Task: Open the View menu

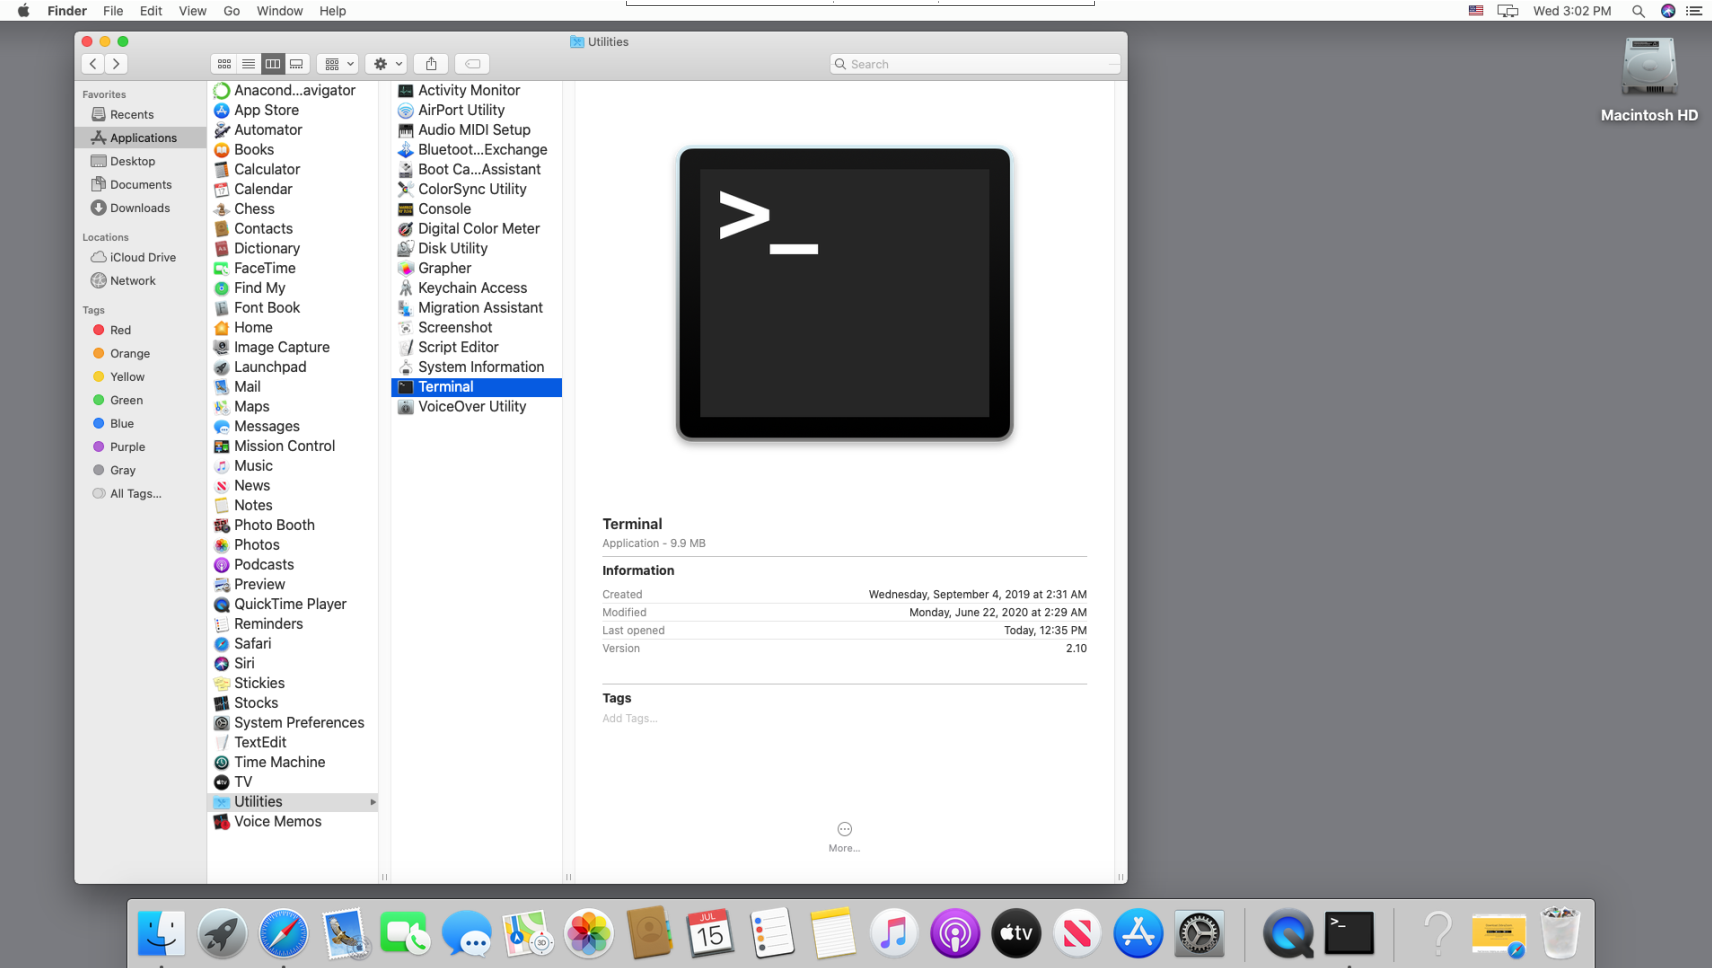Action: (x=192, y=11)
